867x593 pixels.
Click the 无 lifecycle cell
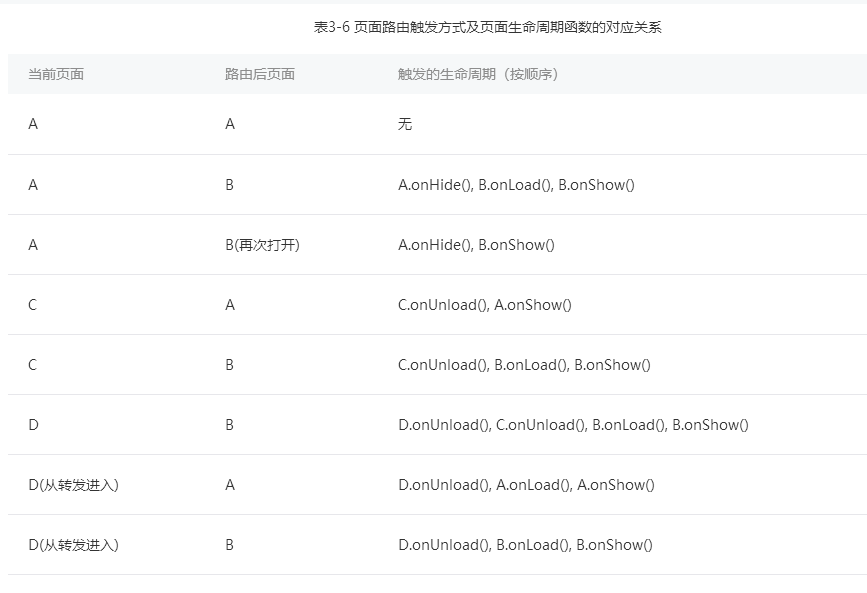click(405, 124)
